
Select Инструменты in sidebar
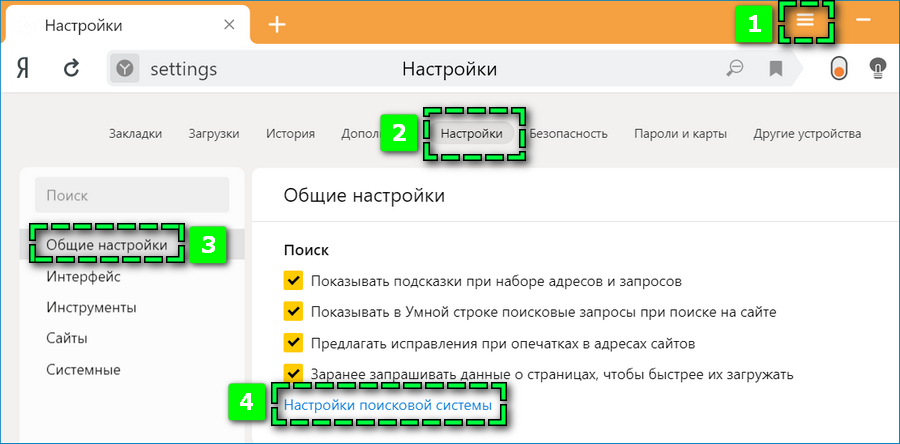pyautogui.click(x=91, y=308)
